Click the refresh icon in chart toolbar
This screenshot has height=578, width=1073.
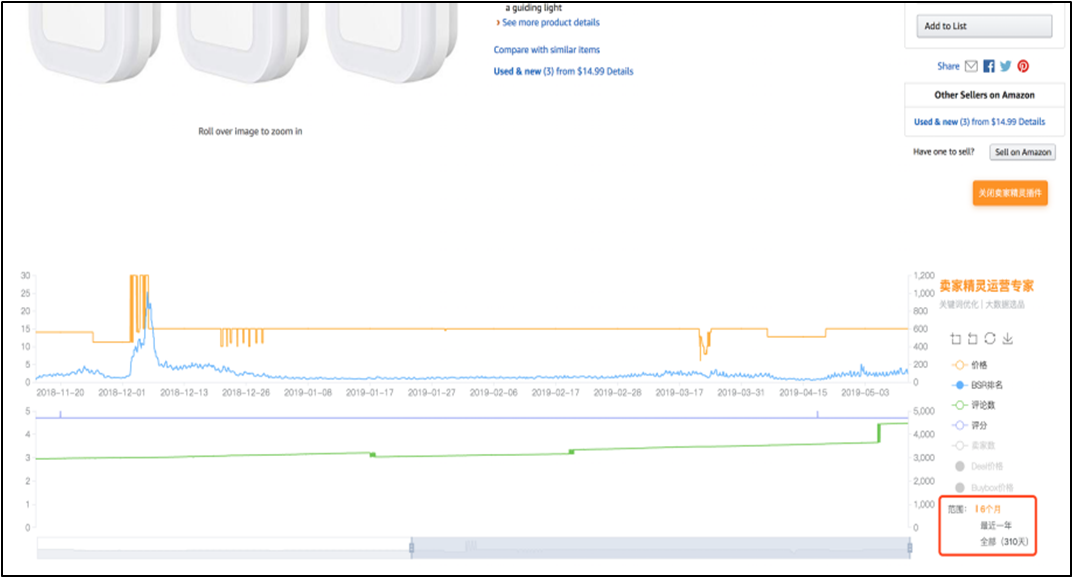(x=990, y=339)
